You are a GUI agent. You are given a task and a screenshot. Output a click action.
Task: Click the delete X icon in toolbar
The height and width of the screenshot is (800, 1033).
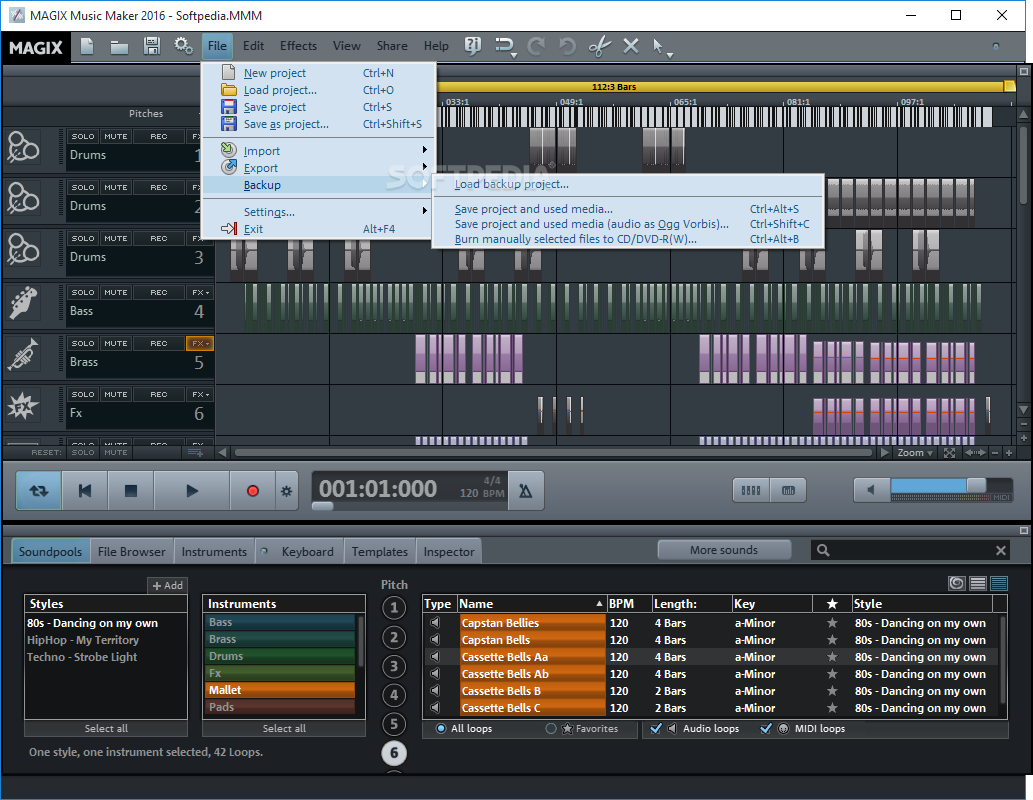[630, 46]
